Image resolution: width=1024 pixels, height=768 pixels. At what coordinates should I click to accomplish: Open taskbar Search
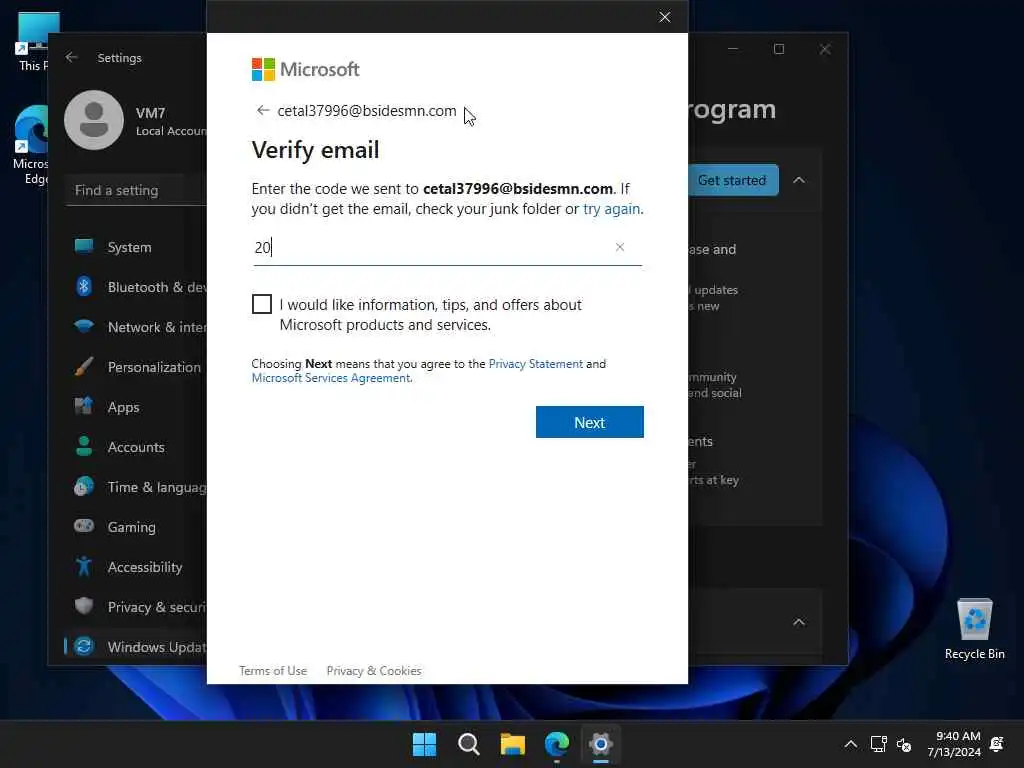(468, 744)
